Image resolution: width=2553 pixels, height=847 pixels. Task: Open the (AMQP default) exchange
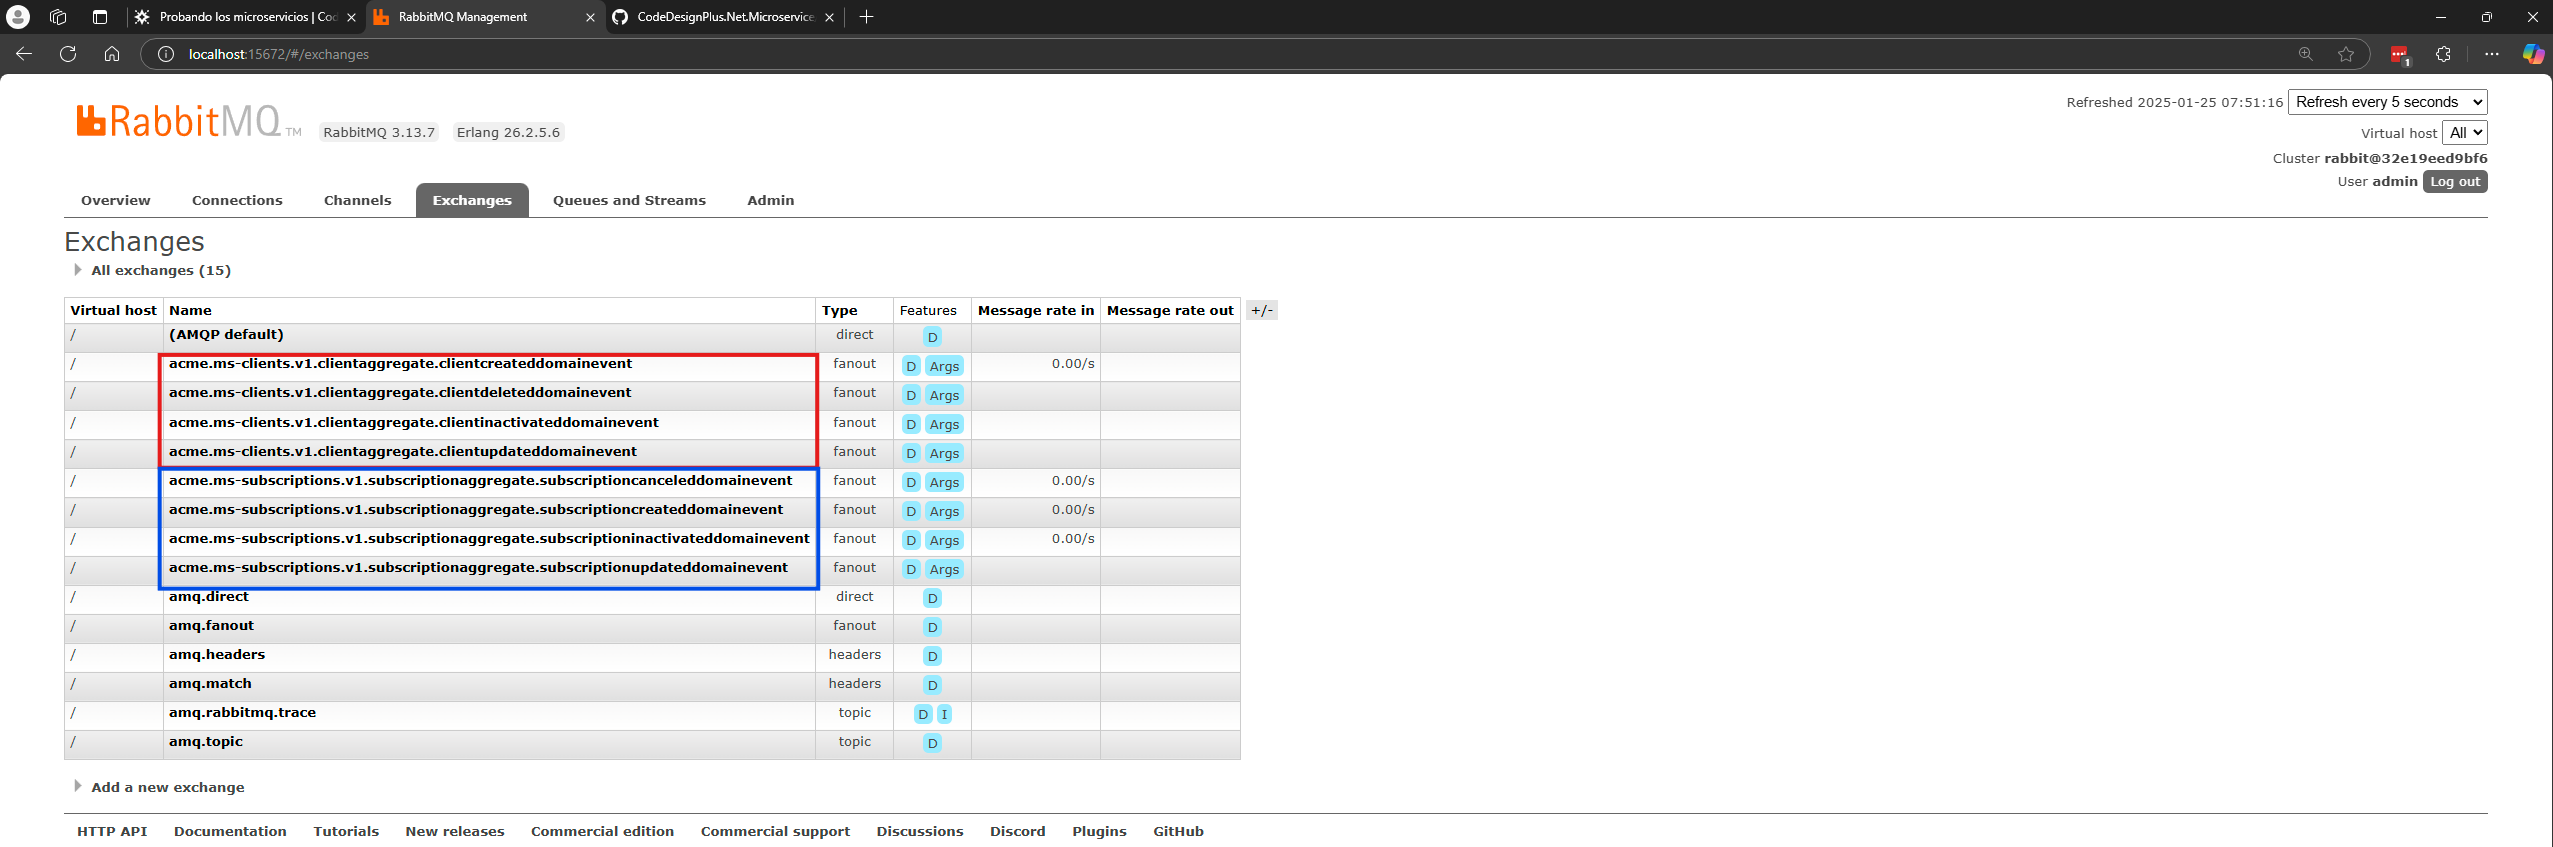coord(226,334)
